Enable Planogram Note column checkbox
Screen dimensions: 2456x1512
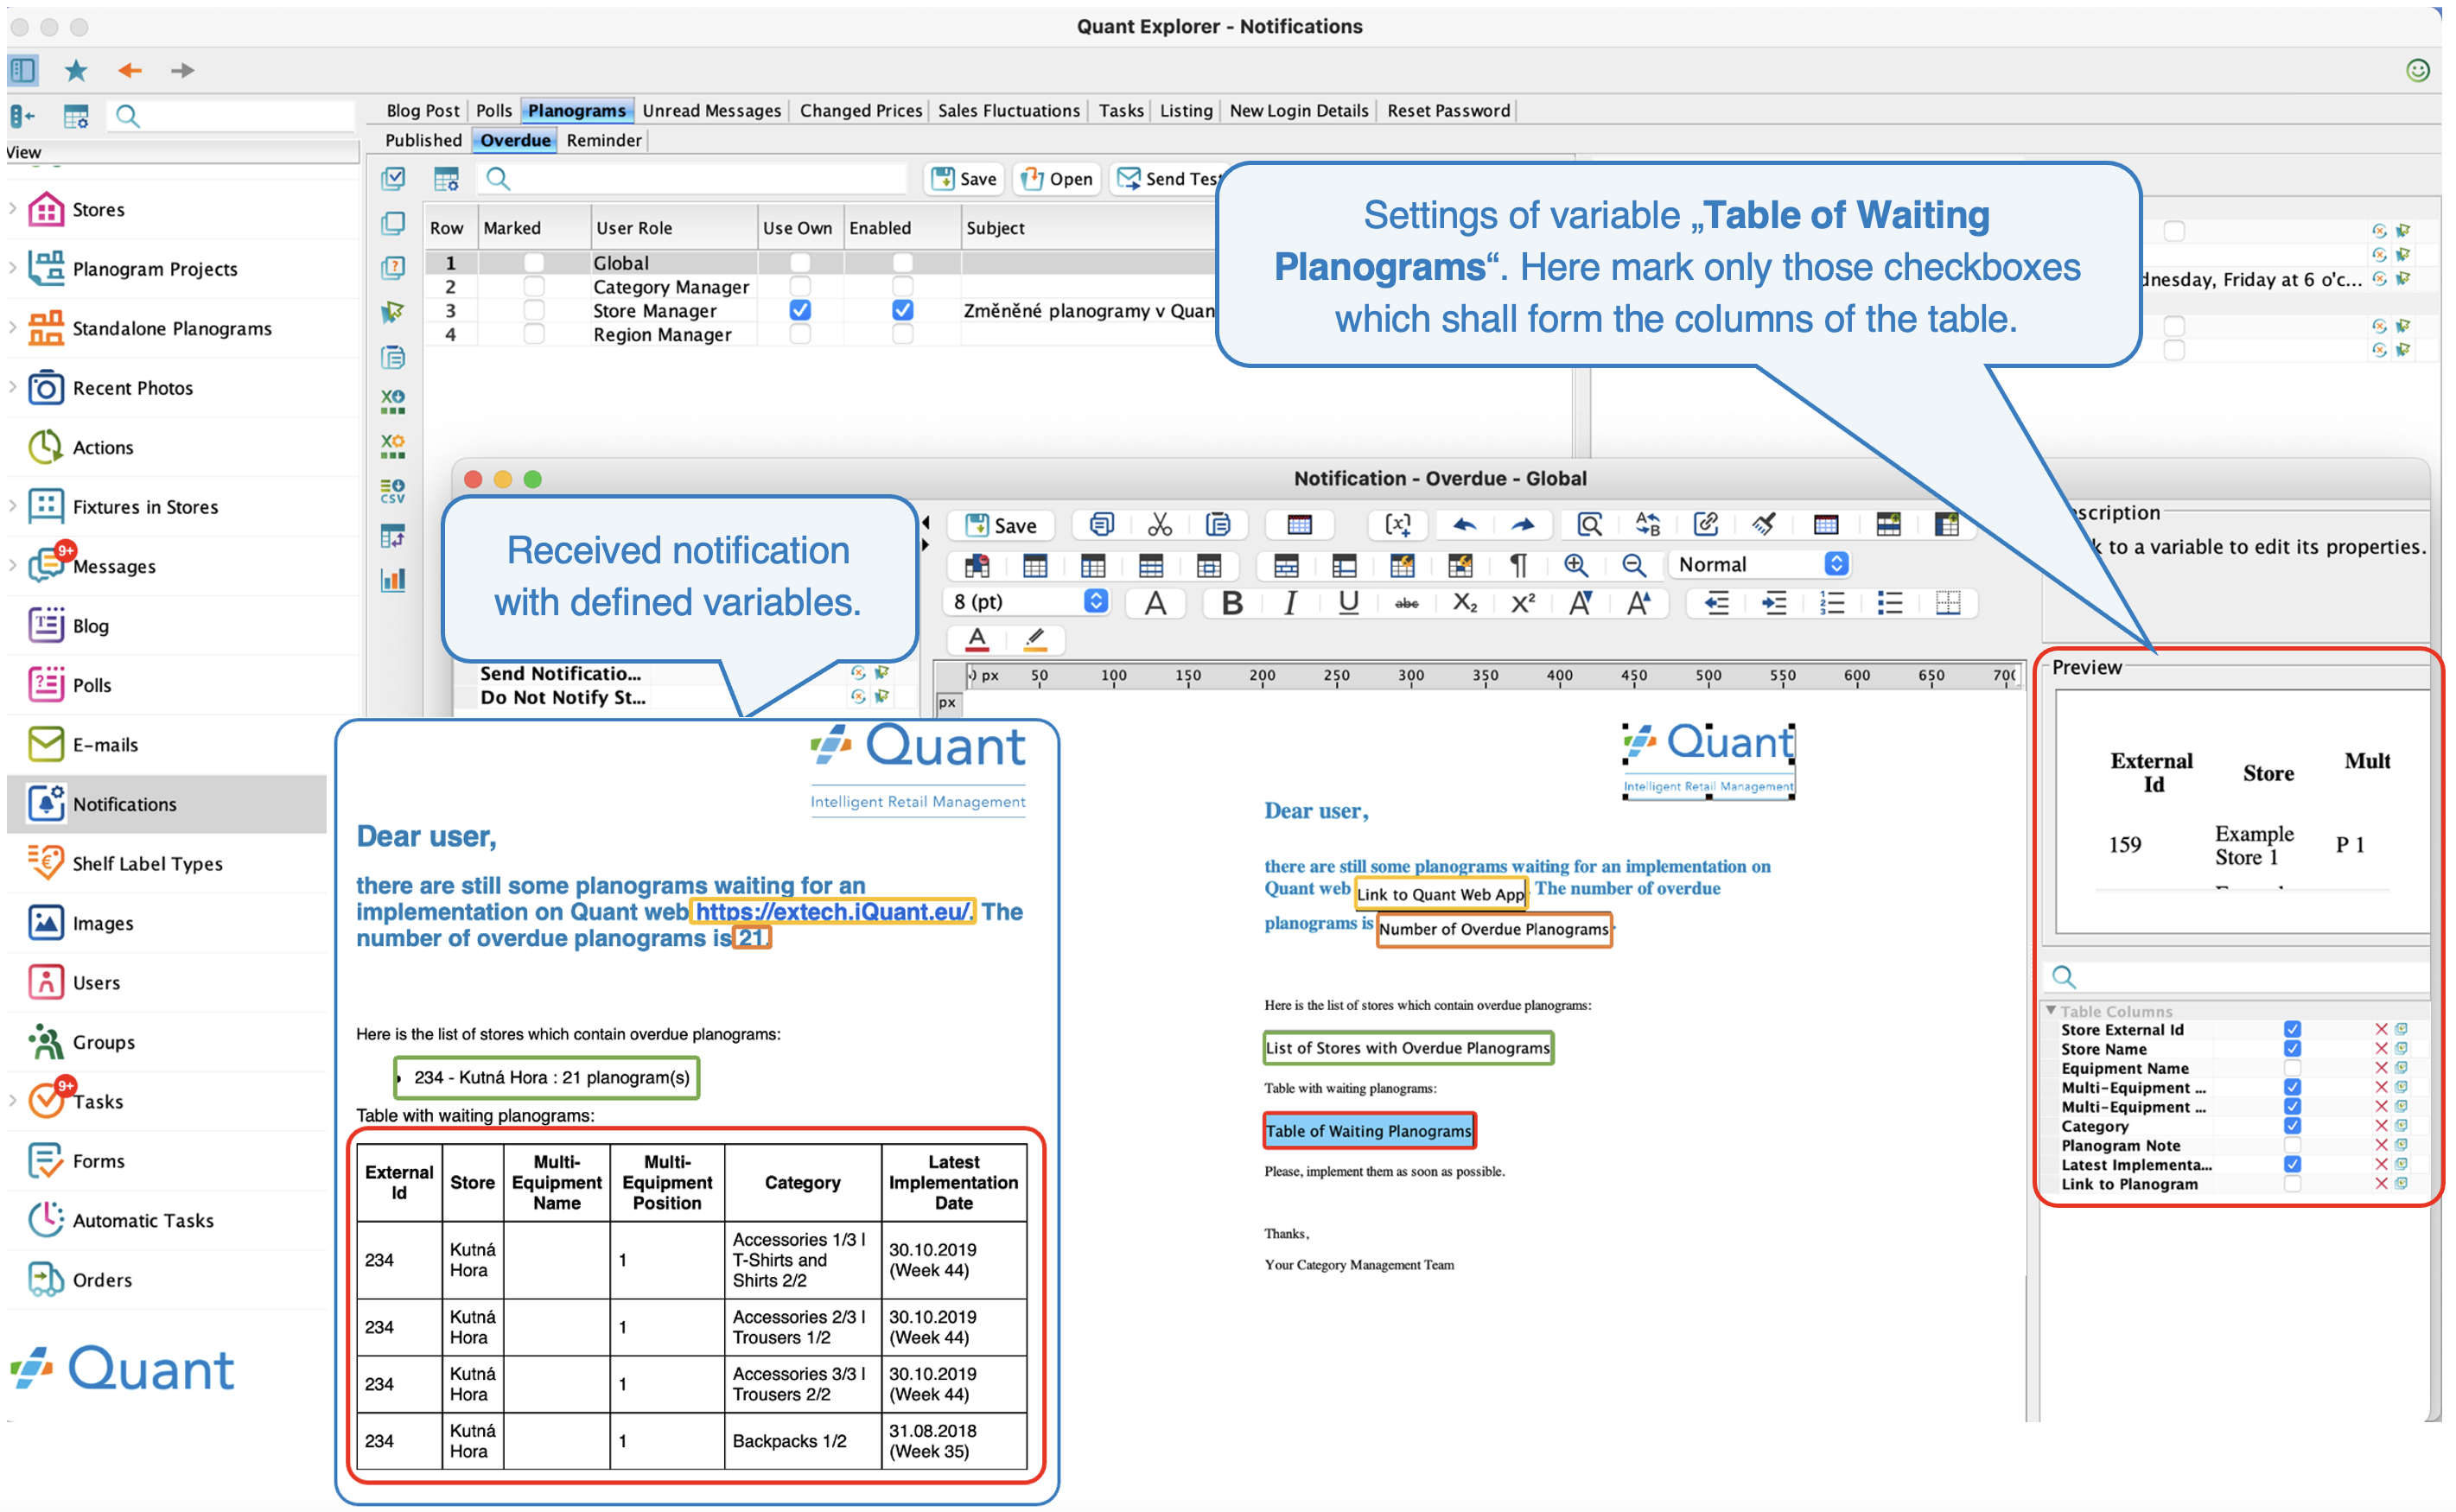click(2292, 1145)
